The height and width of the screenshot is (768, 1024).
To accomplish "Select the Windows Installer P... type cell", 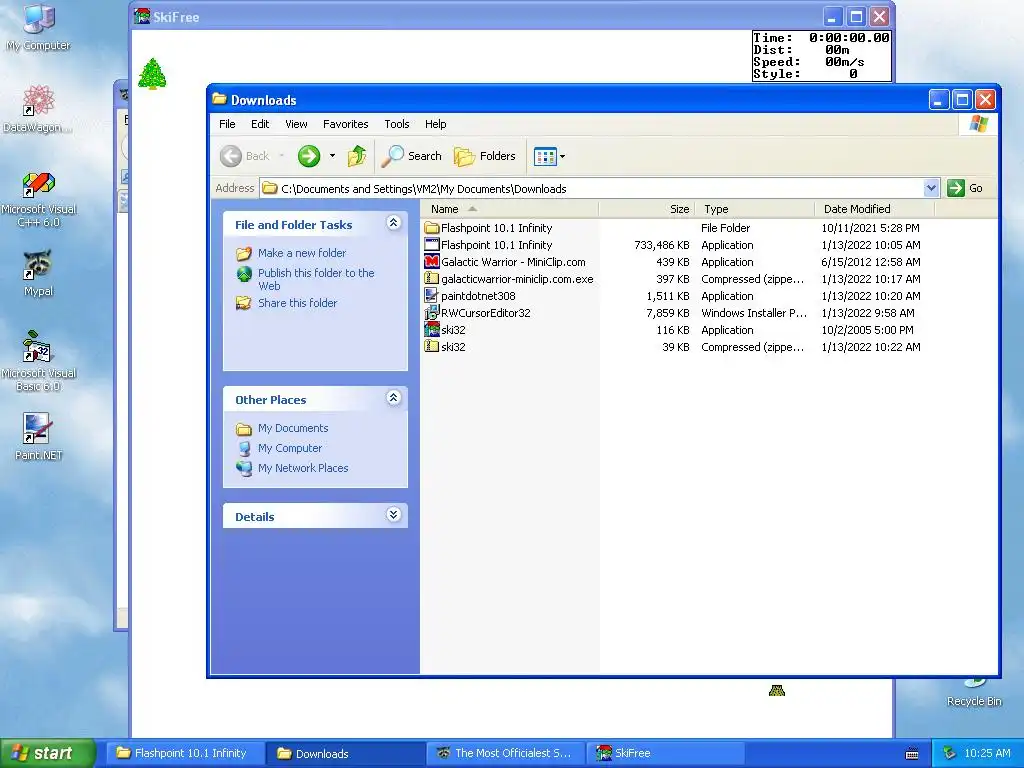I will 754,313.
